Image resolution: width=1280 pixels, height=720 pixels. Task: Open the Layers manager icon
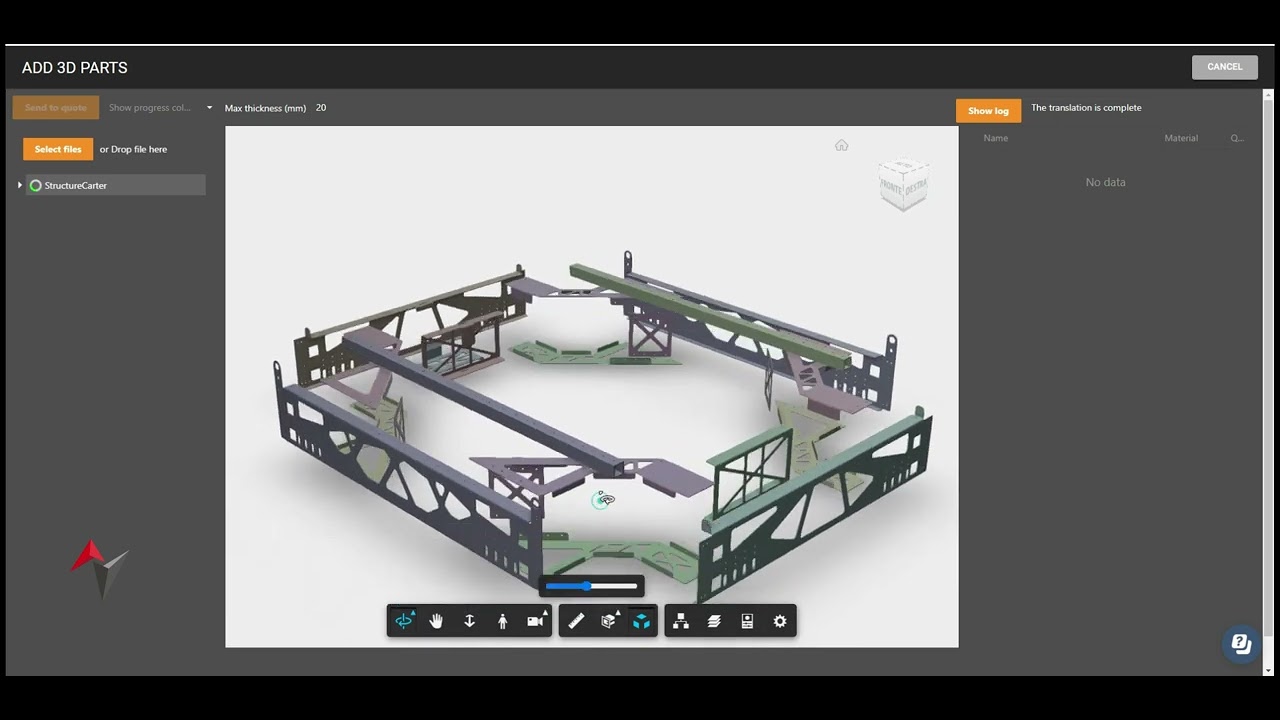point(714,621)
